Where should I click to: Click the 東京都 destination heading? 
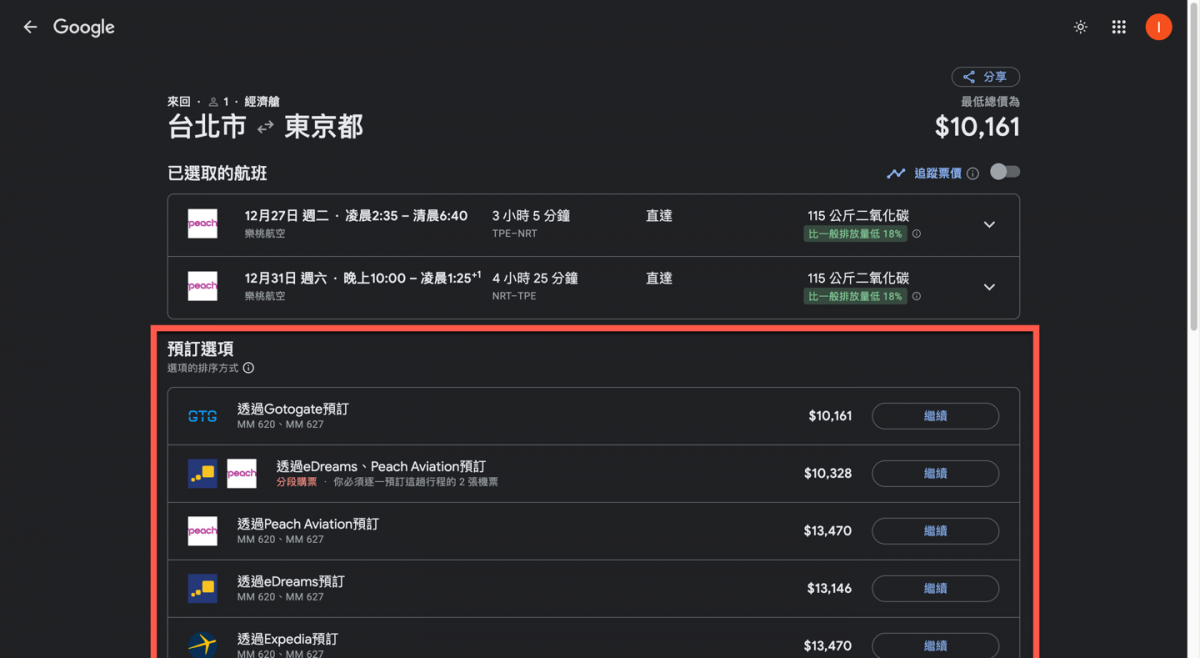click(x=324, y=126)
